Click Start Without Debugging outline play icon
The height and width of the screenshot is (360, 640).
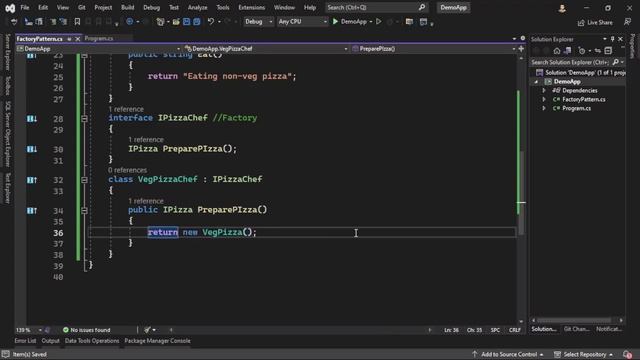point(379,21)
